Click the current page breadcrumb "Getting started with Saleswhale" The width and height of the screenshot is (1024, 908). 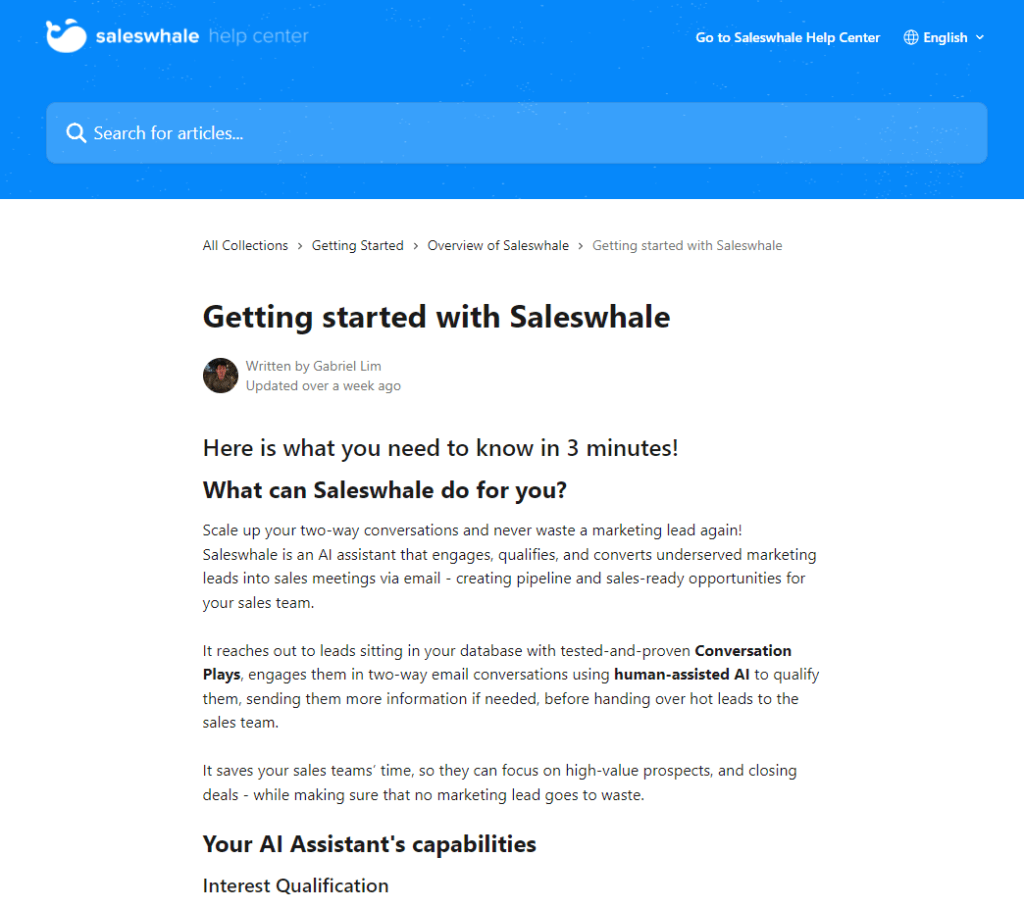tap(687, 245)
